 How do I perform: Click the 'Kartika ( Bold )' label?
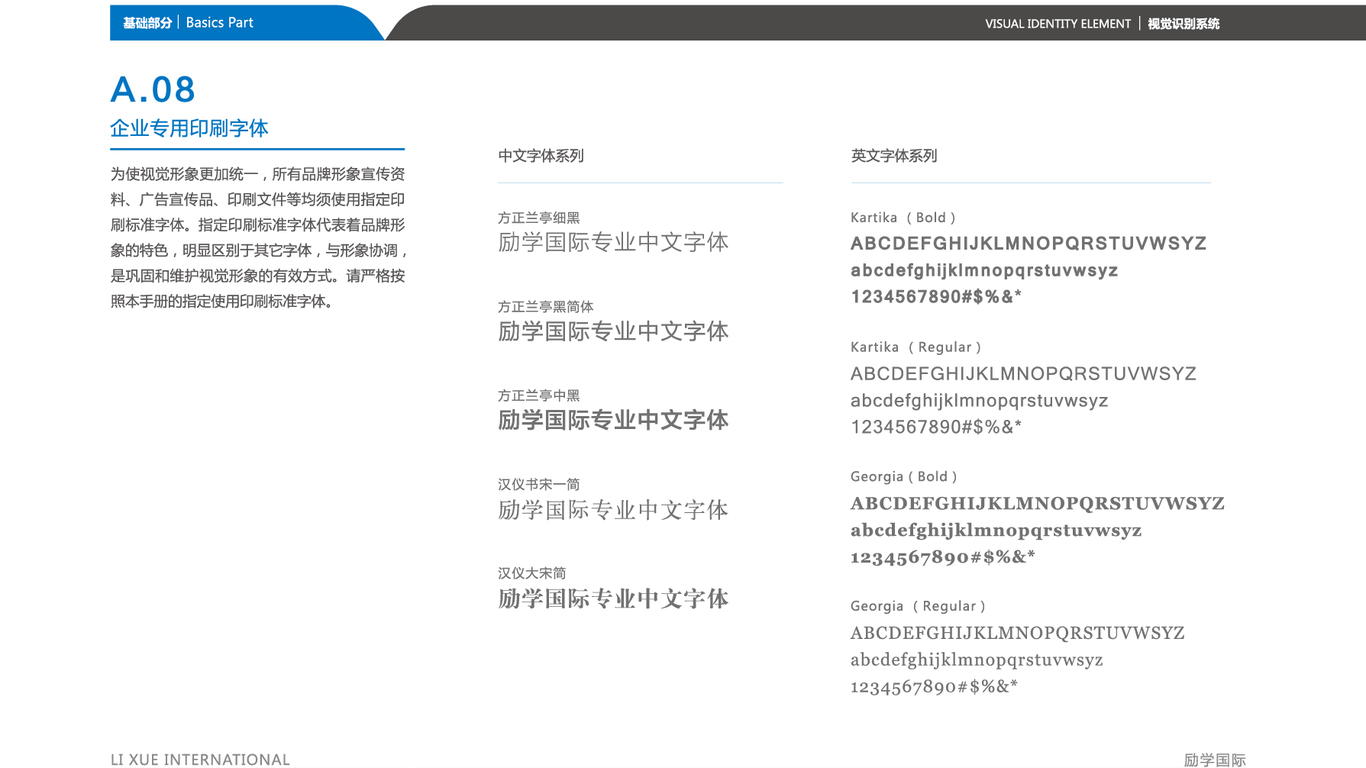point(903,218)
